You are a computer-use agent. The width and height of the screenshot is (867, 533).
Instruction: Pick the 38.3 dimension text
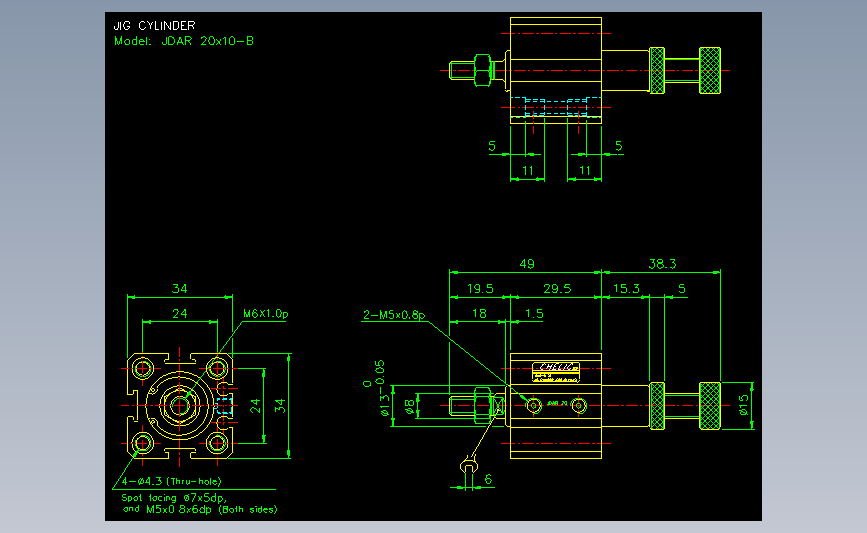point(662,264)
